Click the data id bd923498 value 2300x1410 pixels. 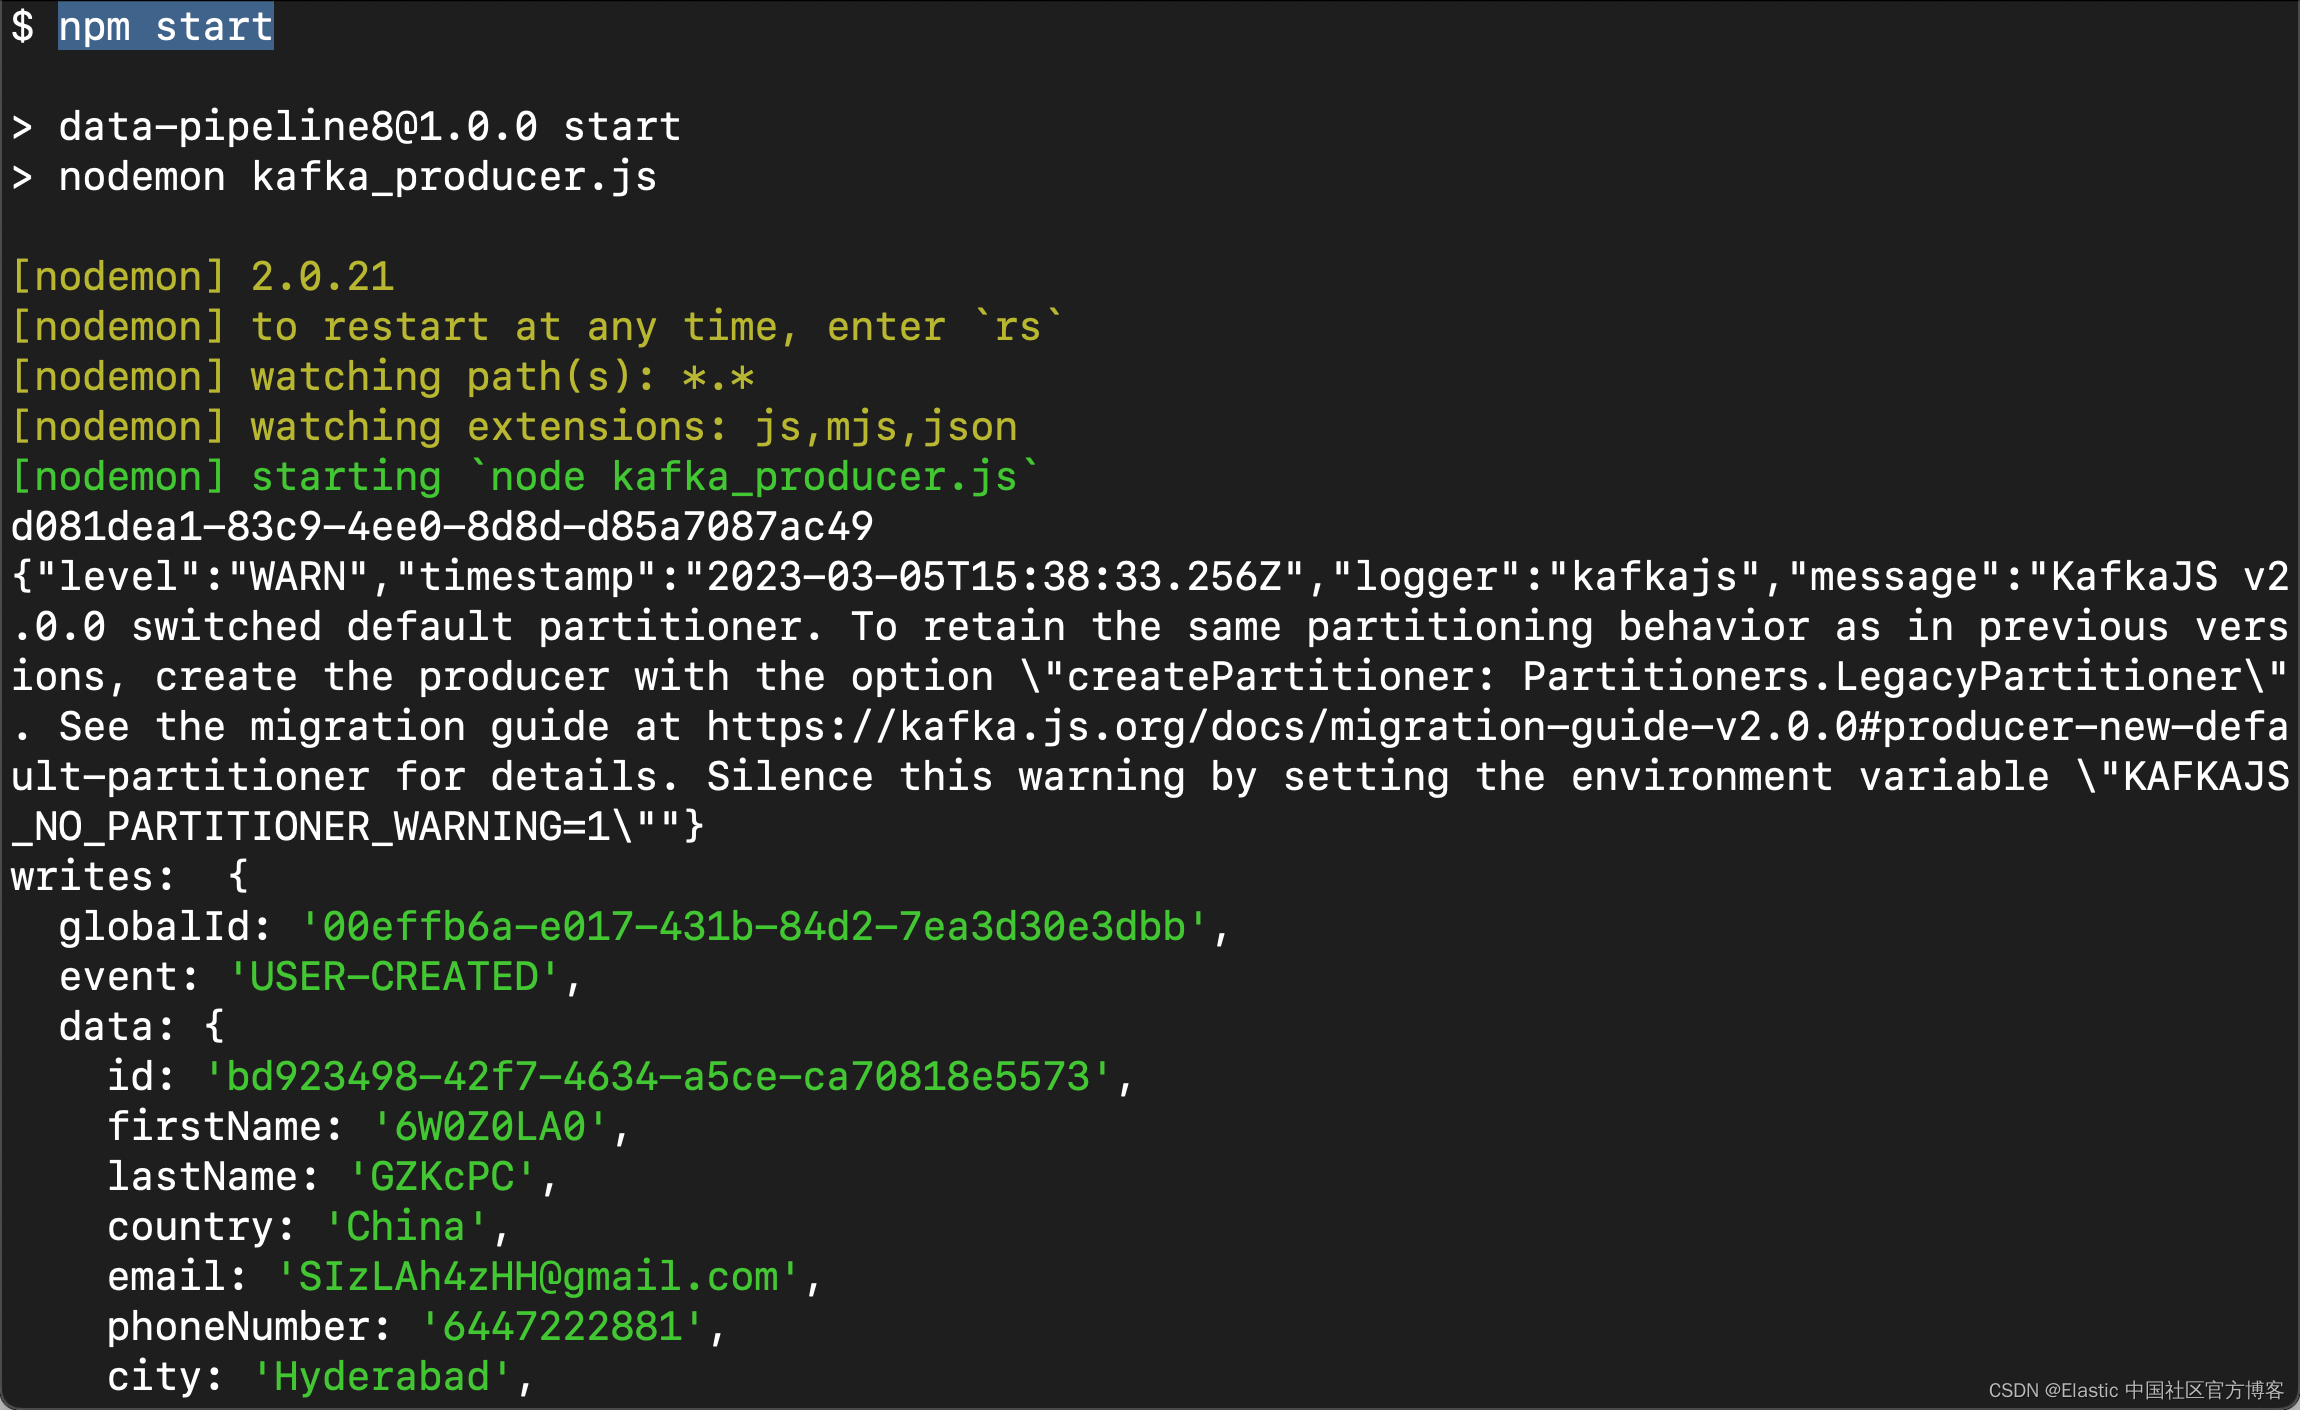(x=657, y=1077)
